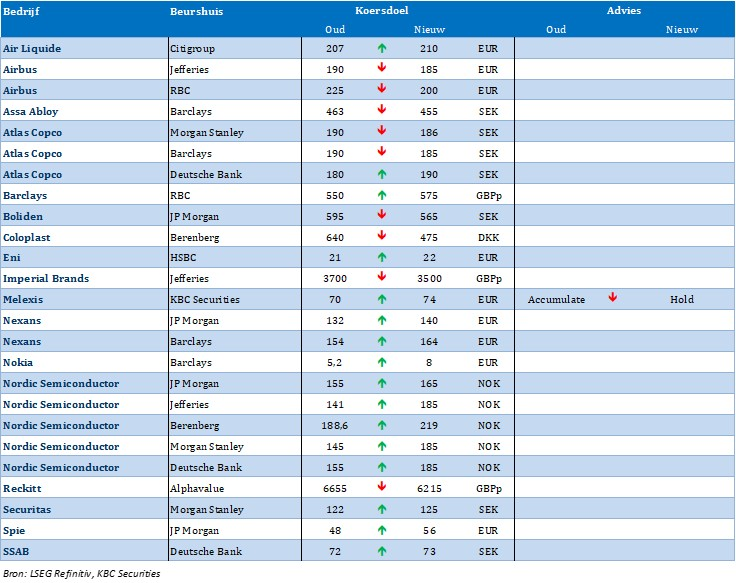Click the green up arrow for Nokia

point(382,363)
